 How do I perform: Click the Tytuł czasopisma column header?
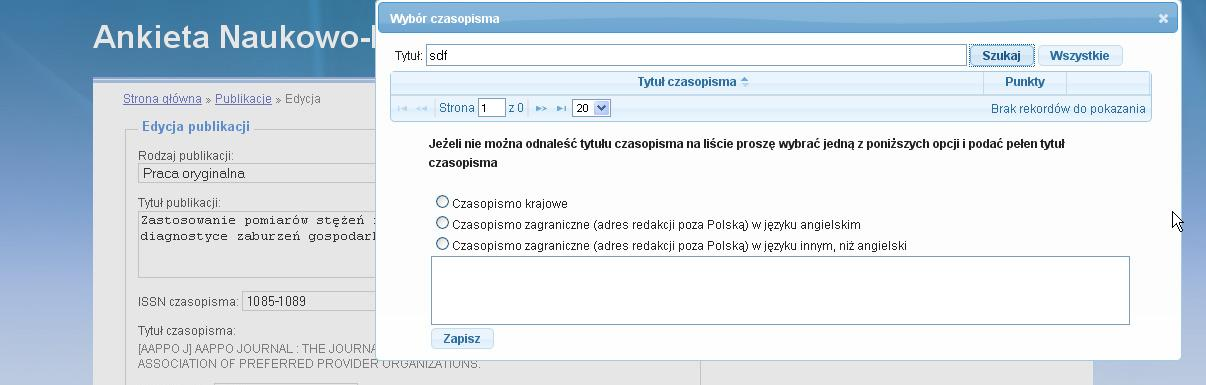coord(686,82)
